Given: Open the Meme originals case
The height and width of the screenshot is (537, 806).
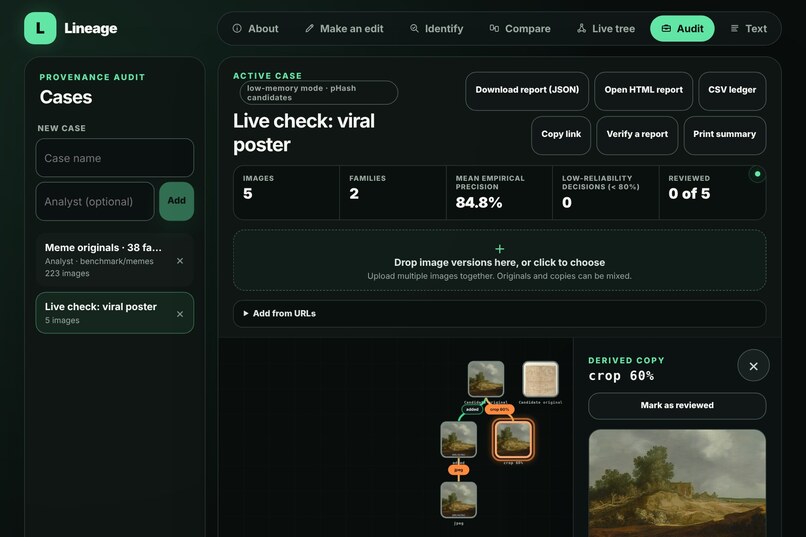Looking at the screenshot, I should coord(115,260).
